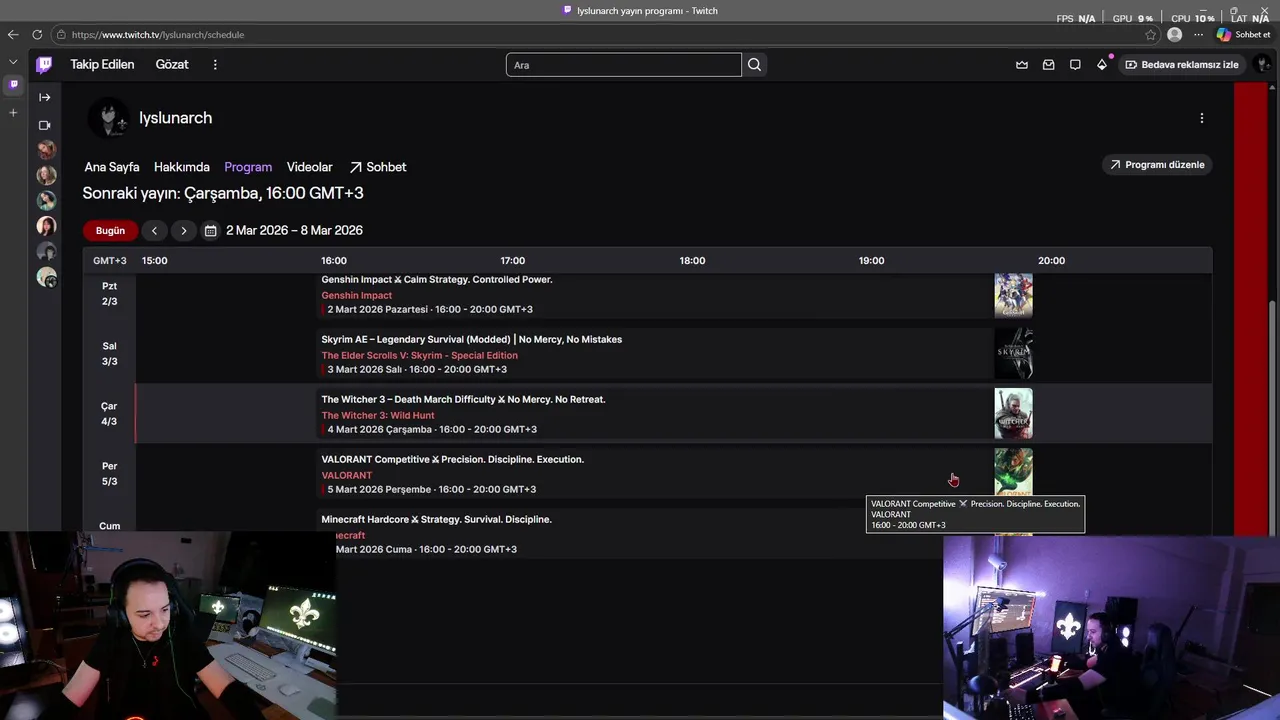
Task: Click the channel three-dot options menu
Action: point(1201,118)
